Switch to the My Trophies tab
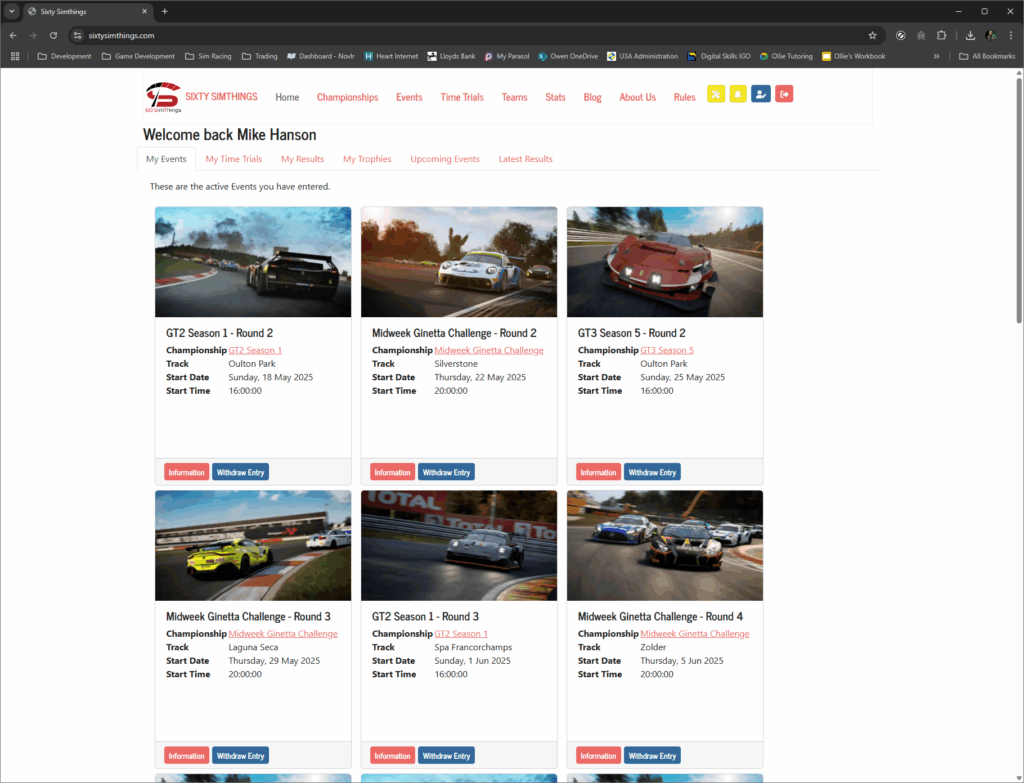 pyautogui.click(x=367, y=159)
